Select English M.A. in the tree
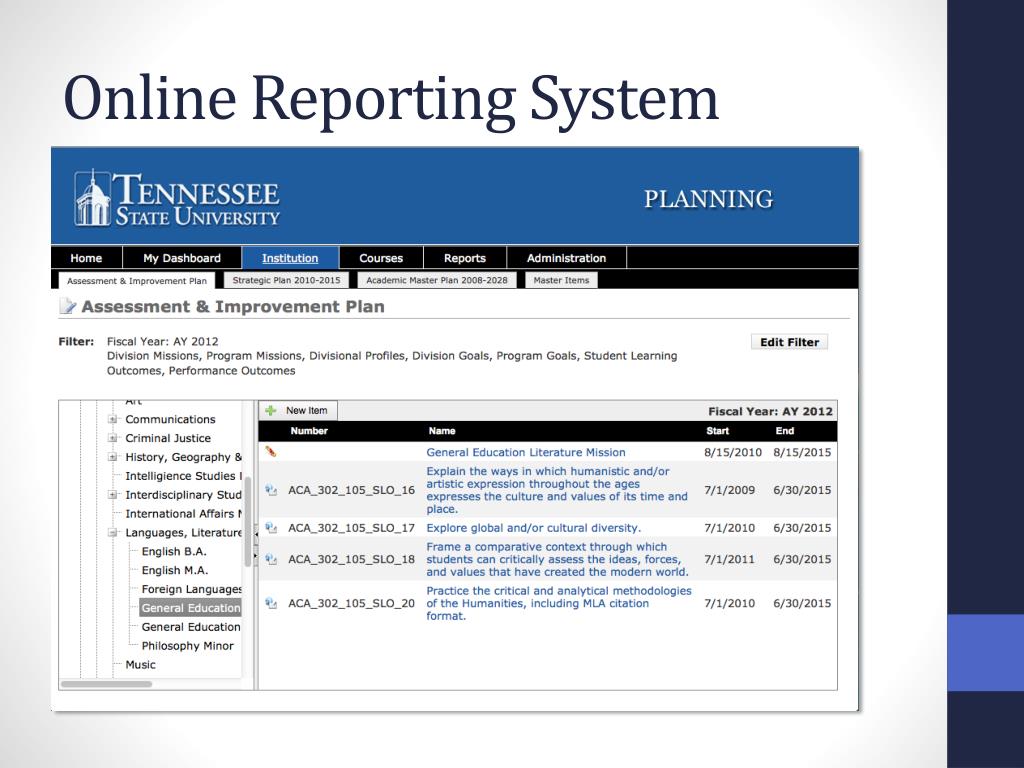Viewport: 1024px width, 768px height. click(175, 570)
